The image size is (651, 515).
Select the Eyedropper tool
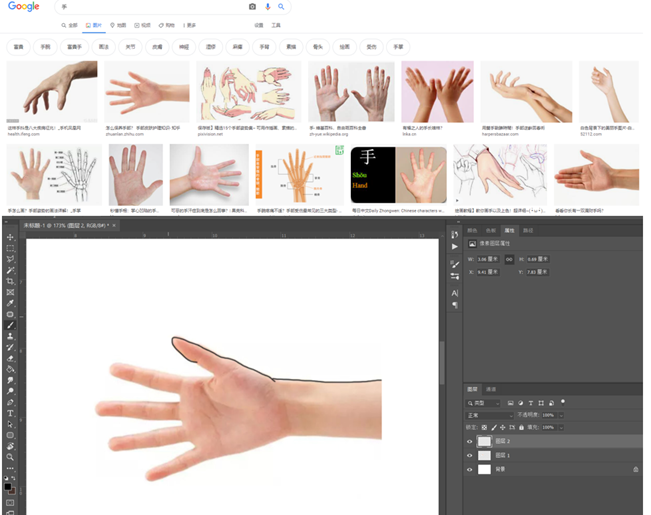(10, 303)
